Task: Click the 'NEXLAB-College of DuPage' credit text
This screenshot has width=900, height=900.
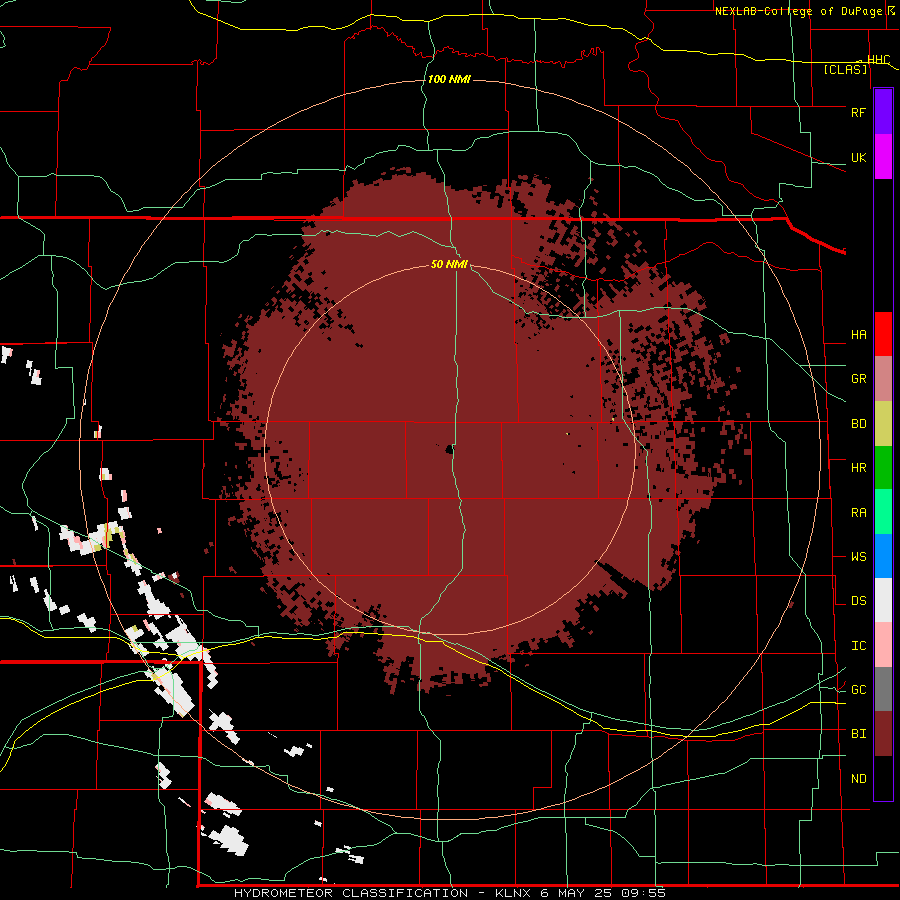Action: tap(798, 11)
